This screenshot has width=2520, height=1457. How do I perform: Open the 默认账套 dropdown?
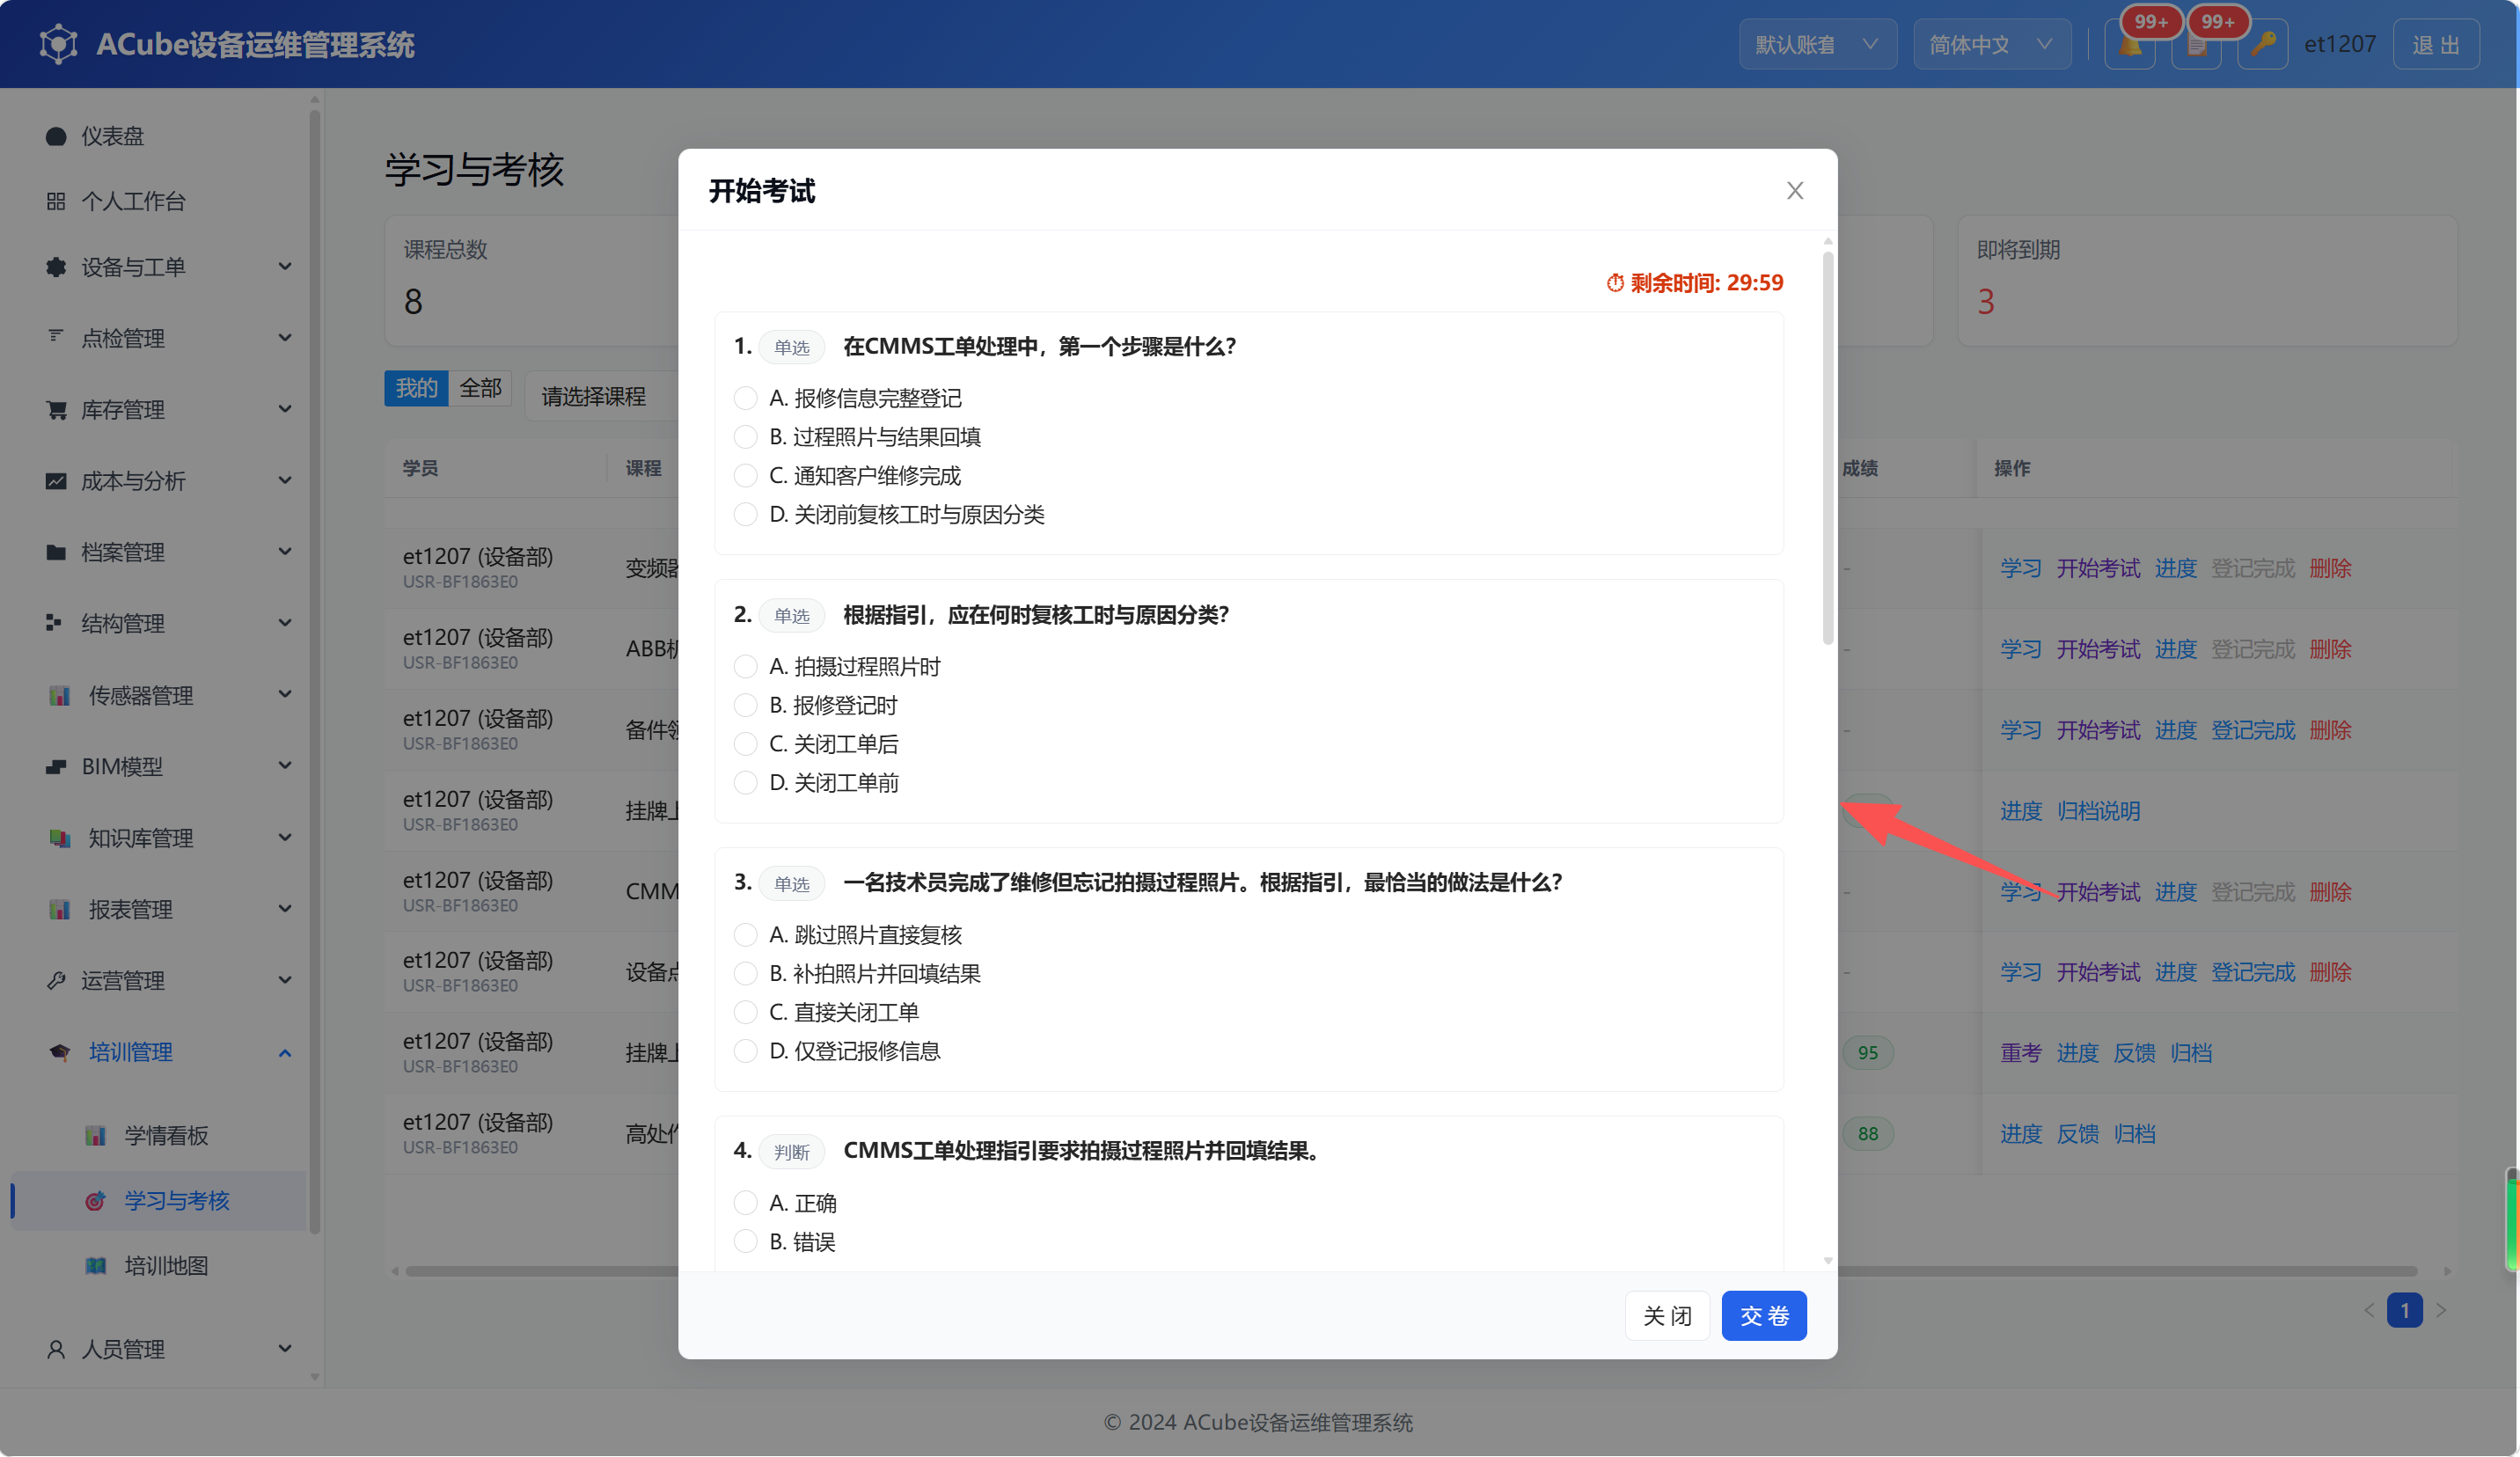[x=1817, y=45]
